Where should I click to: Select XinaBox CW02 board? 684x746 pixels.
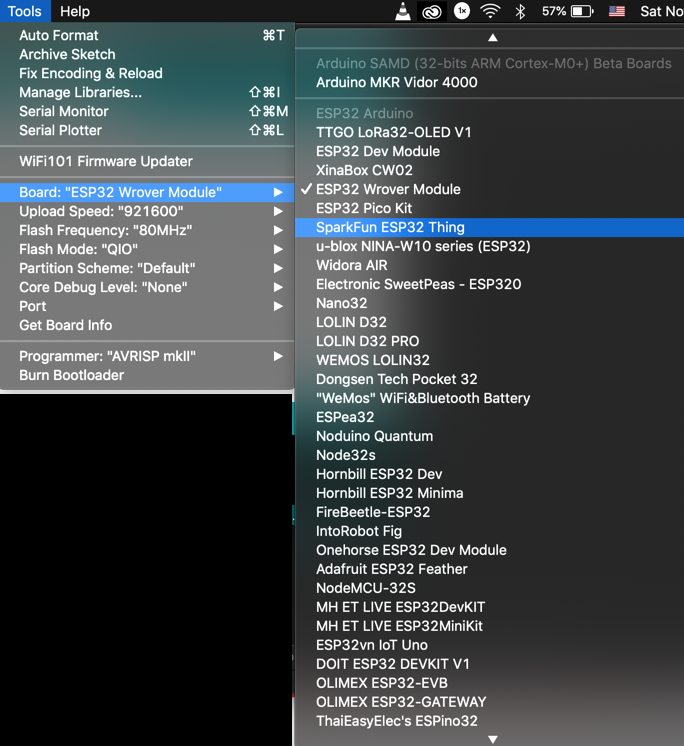click(x=489, y=170)
